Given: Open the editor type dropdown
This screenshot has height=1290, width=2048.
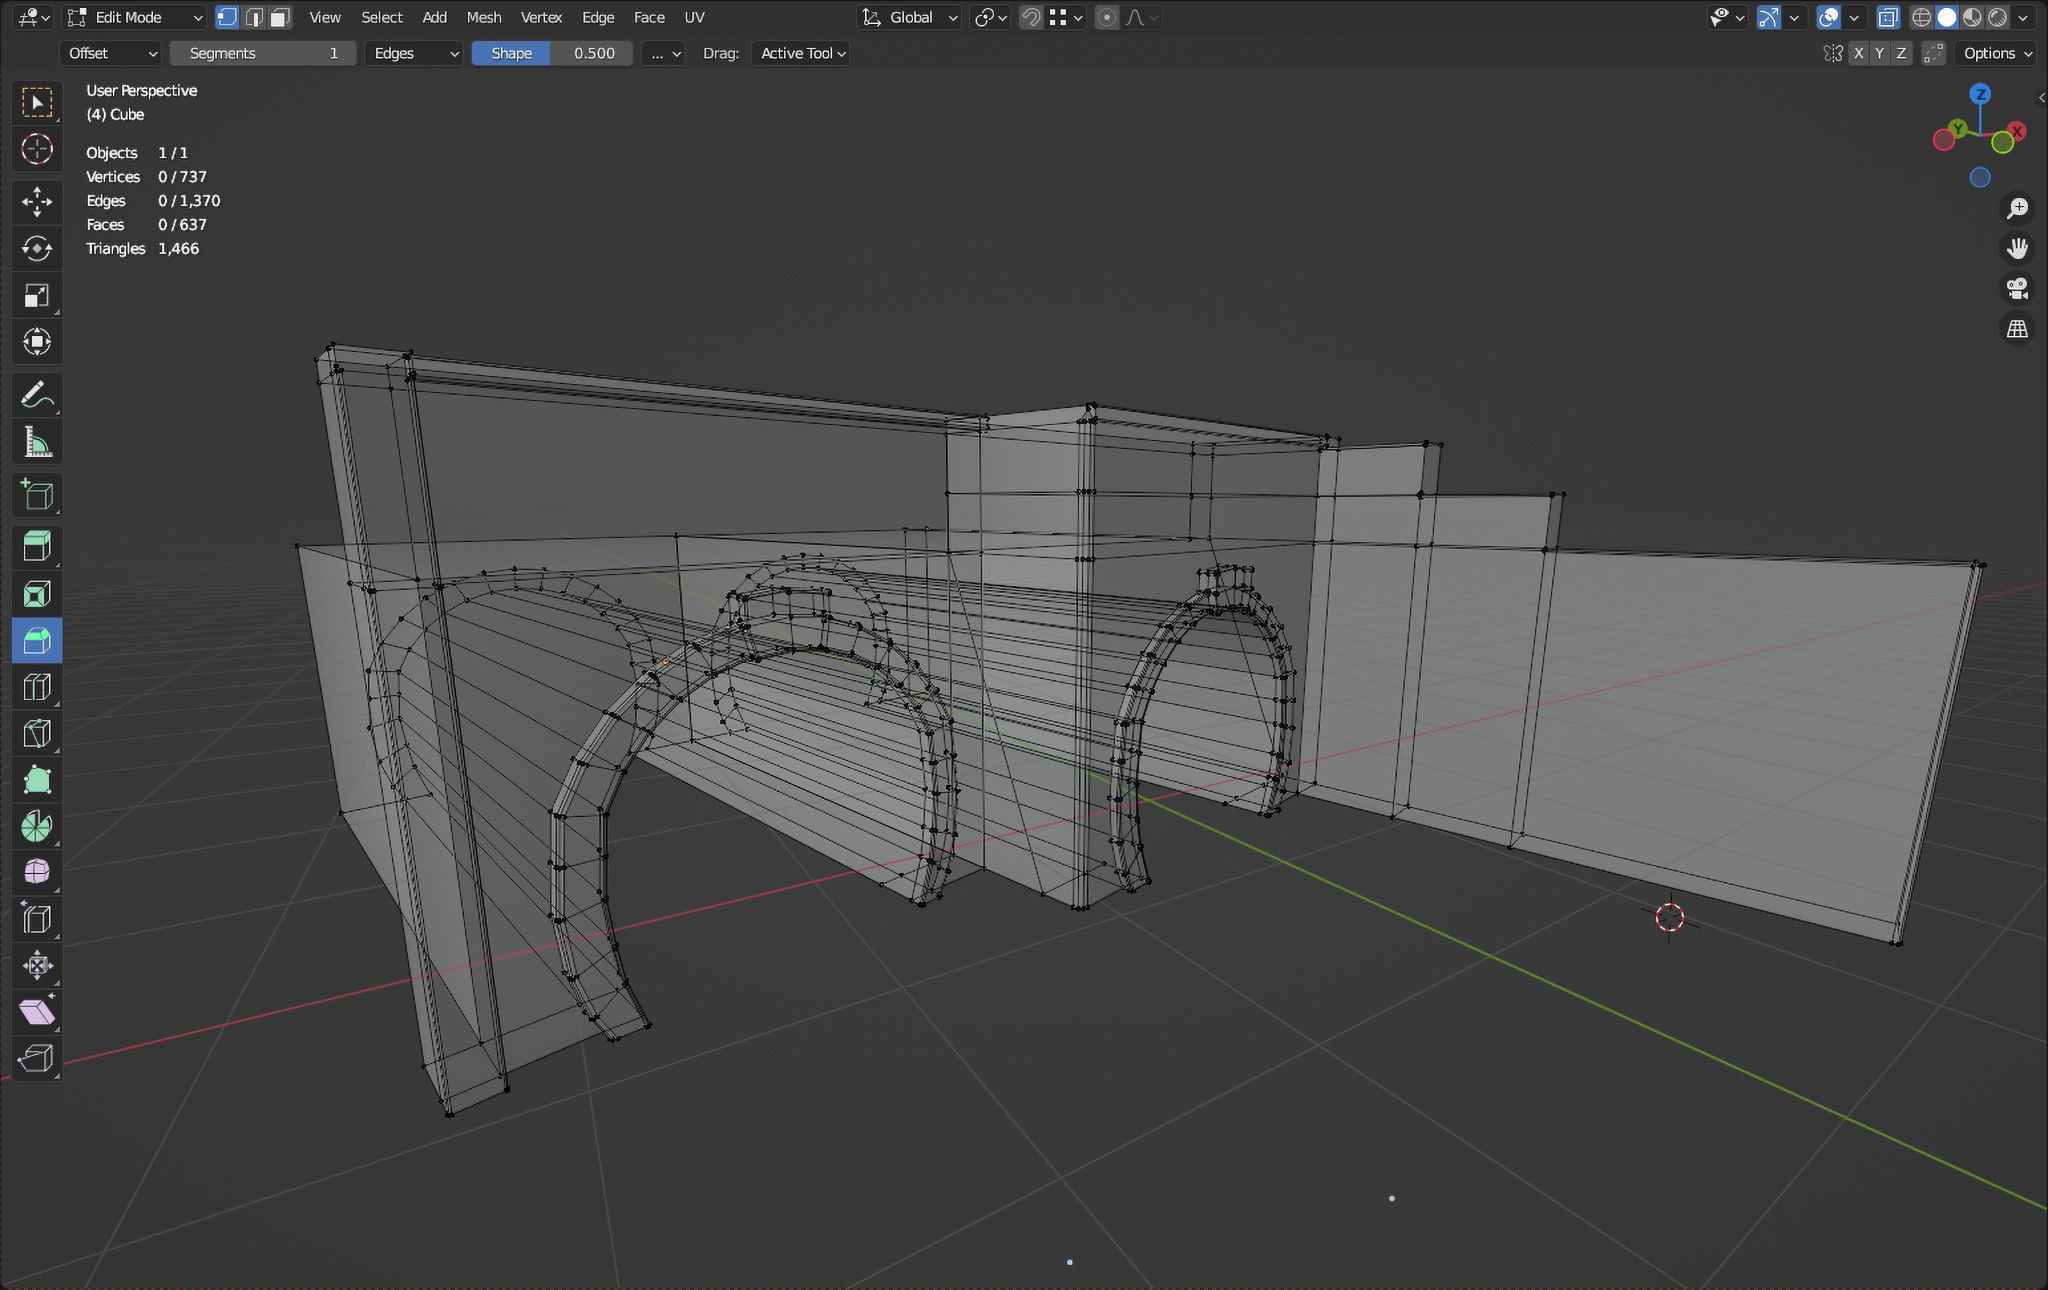Looking at the screenshot, I should pyautogui.click(x=33, y=17).
